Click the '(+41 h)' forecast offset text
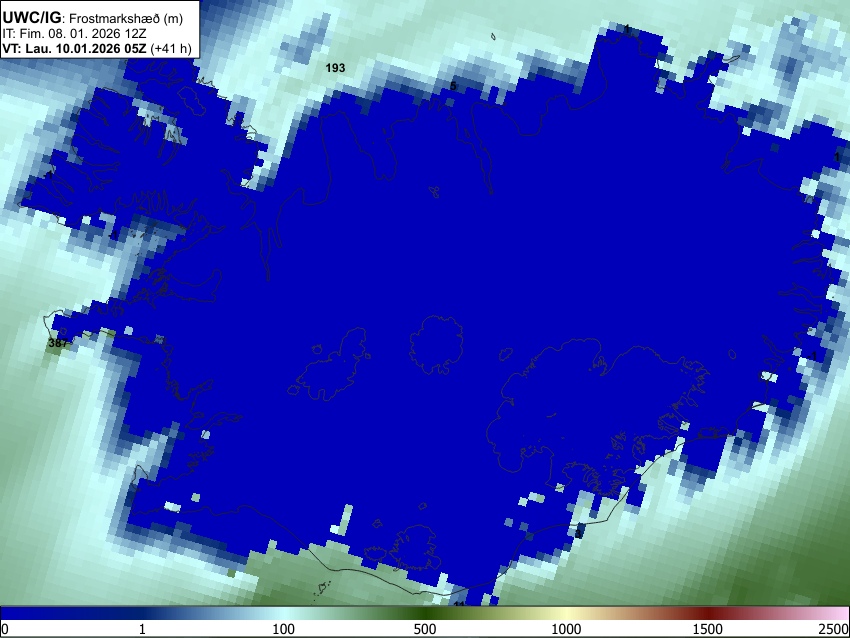 point(170,48)
